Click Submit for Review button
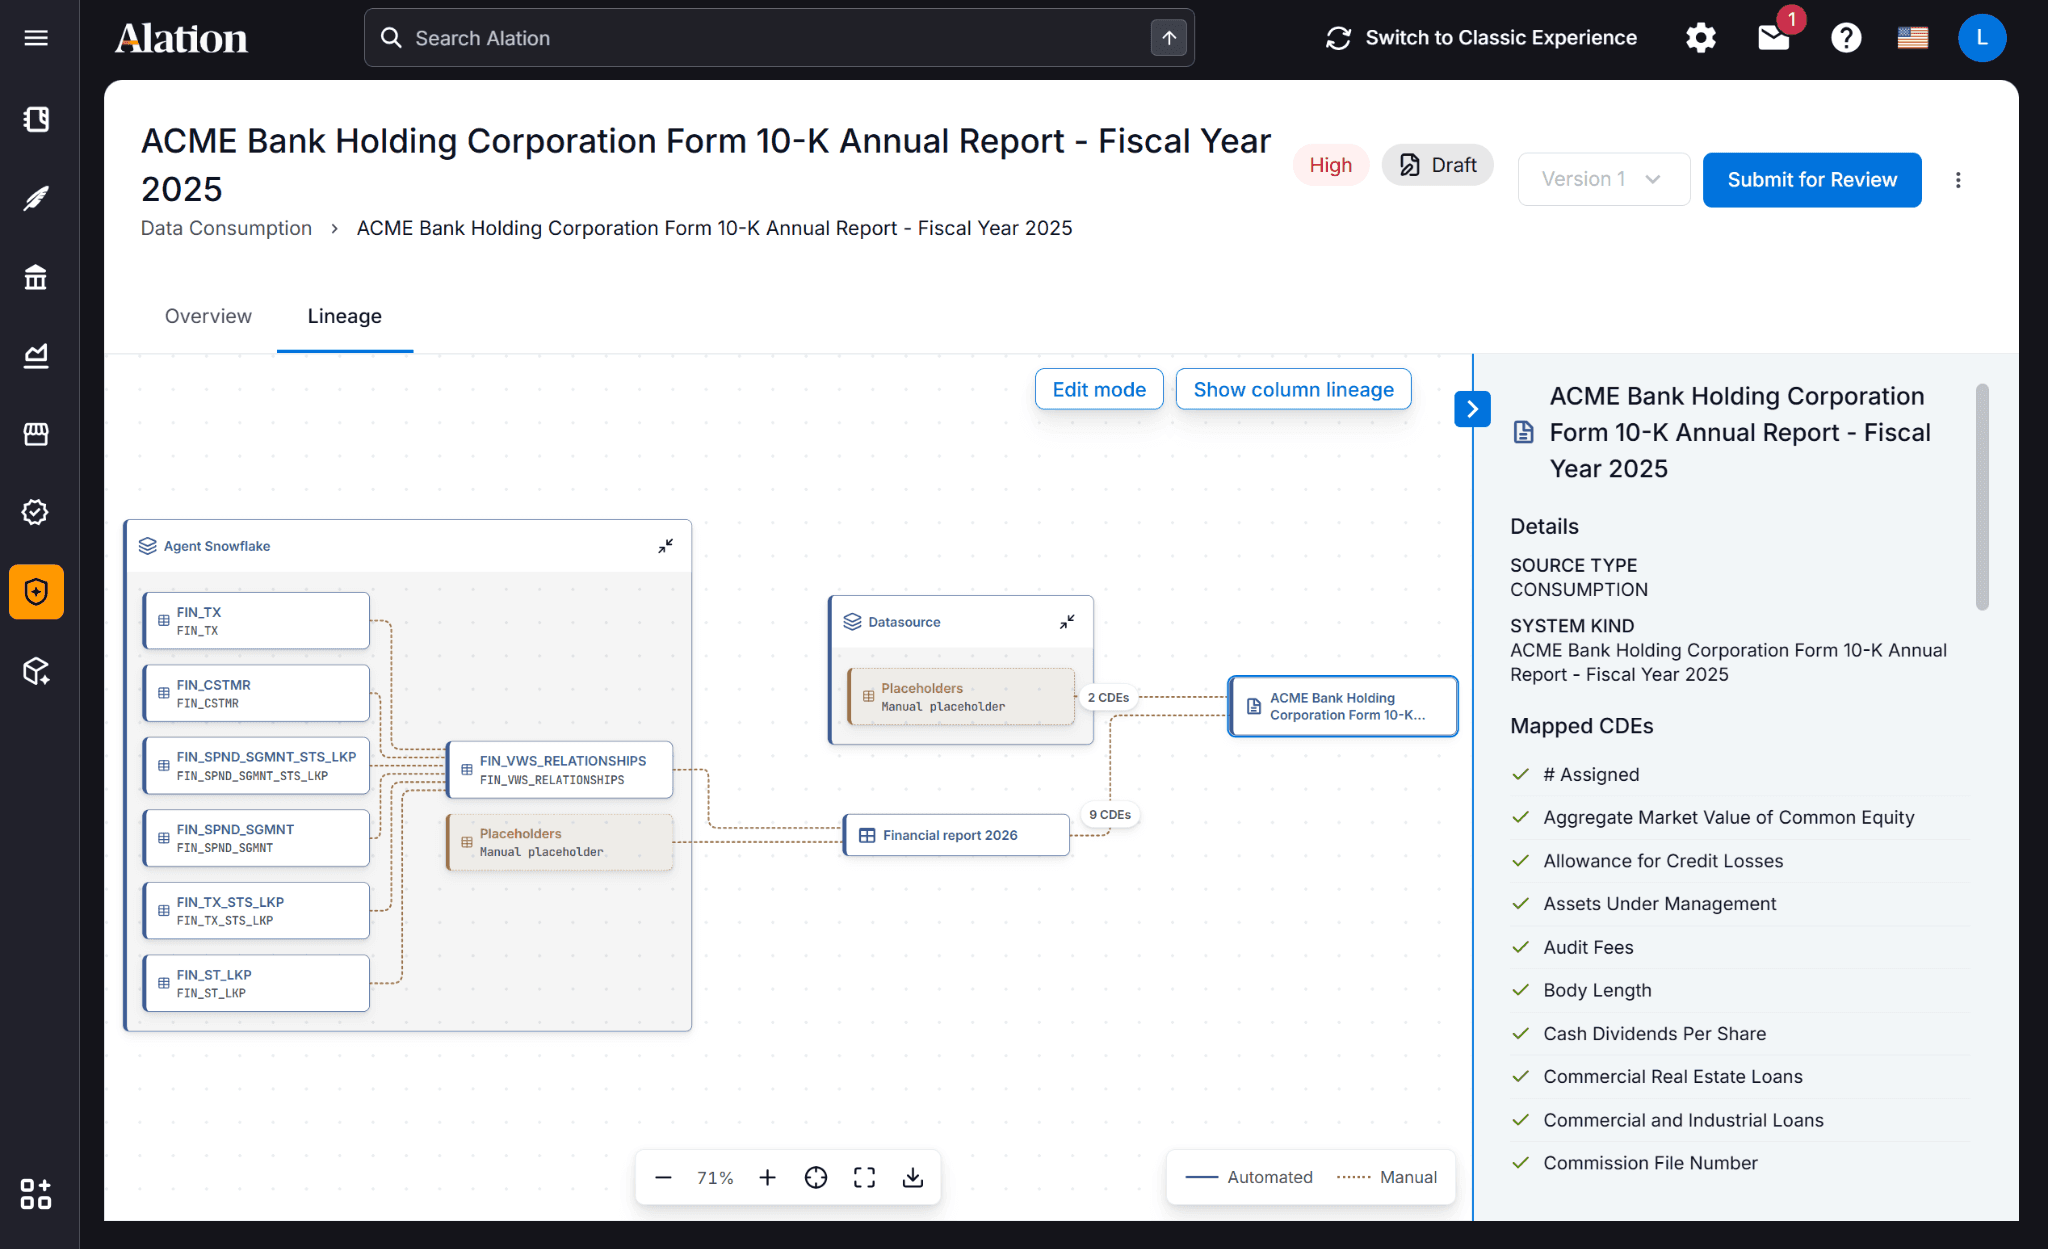The width and height of the screenshot is (2048, 1249). (x=1812, y=180)
